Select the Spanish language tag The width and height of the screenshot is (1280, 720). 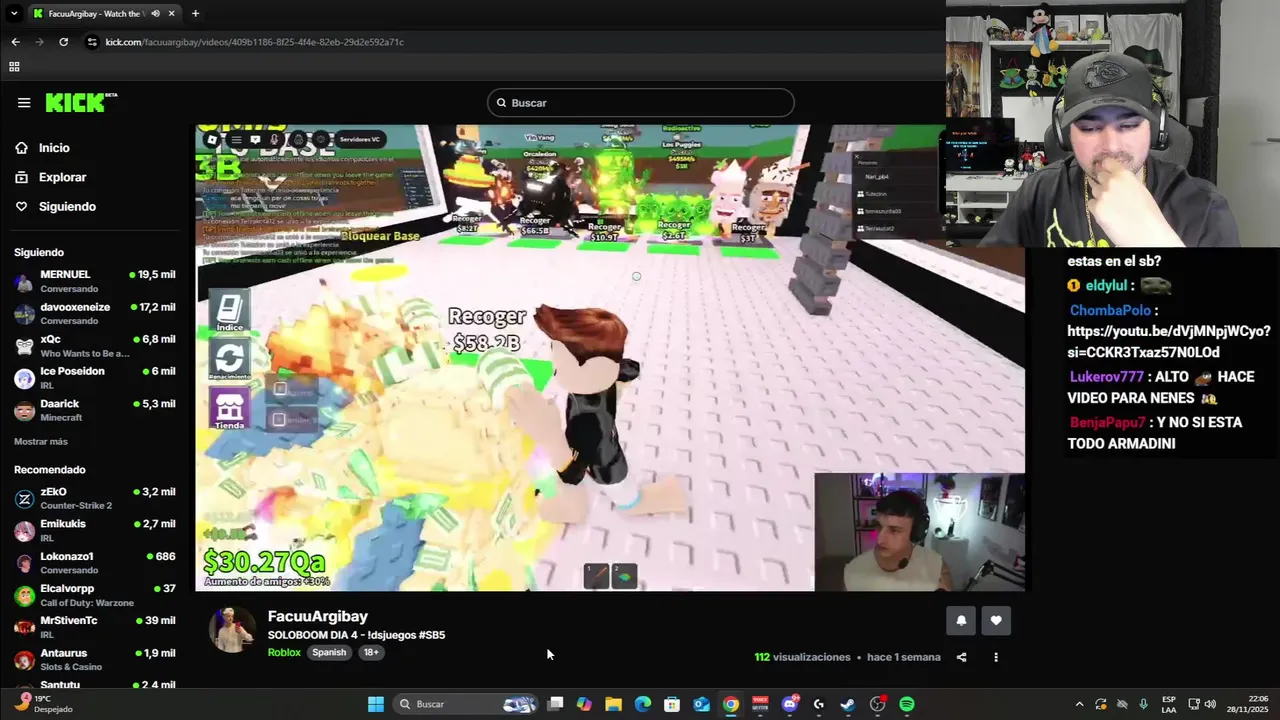tap(329, 652)
